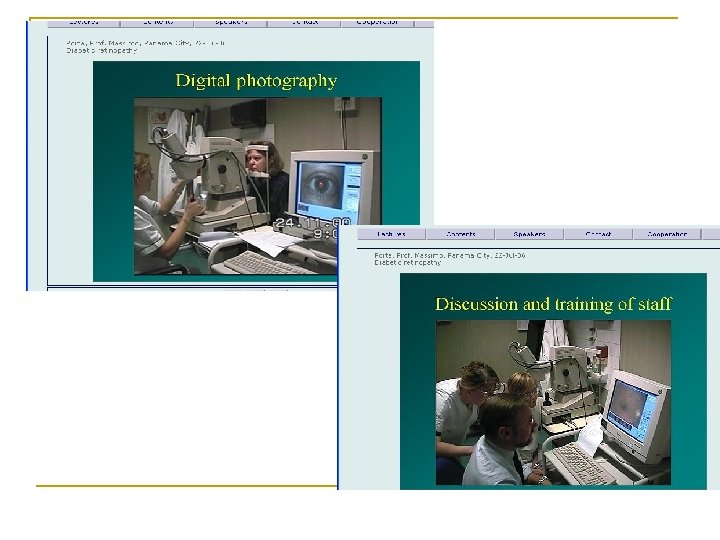
Task: Switch to Contents tab in lower Discussion page
Action: click(461, 234)
